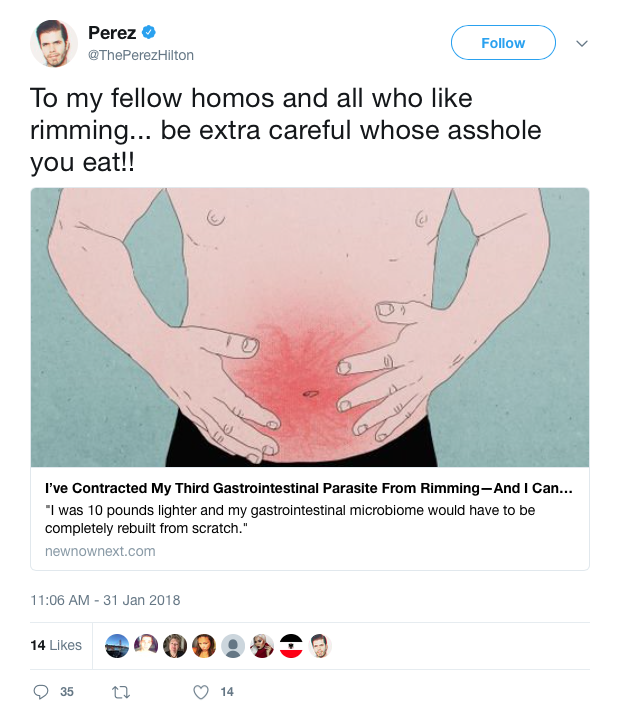Like the tweet with the heart icon
This screenshot has height=706, width=621.
(x=201, y=691)
